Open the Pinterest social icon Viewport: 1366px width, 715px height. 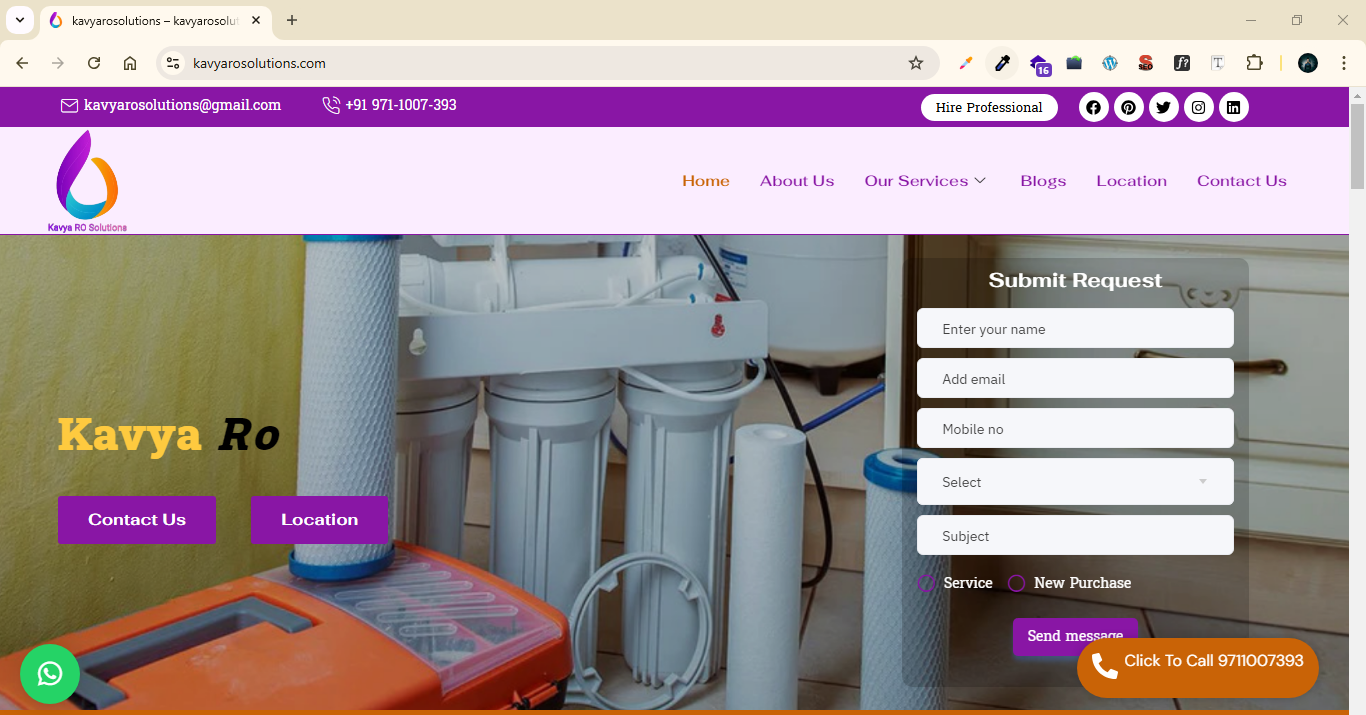1129,107
